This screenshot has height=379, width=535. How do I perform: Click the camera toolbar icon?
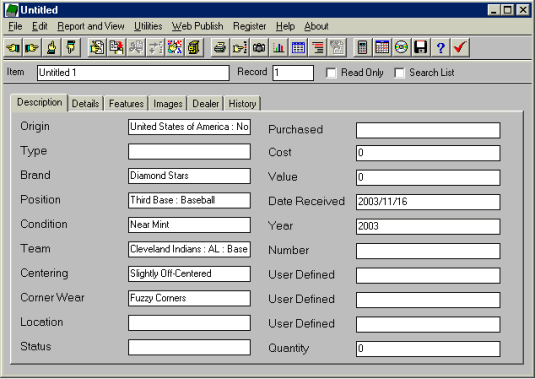point(259,47)
